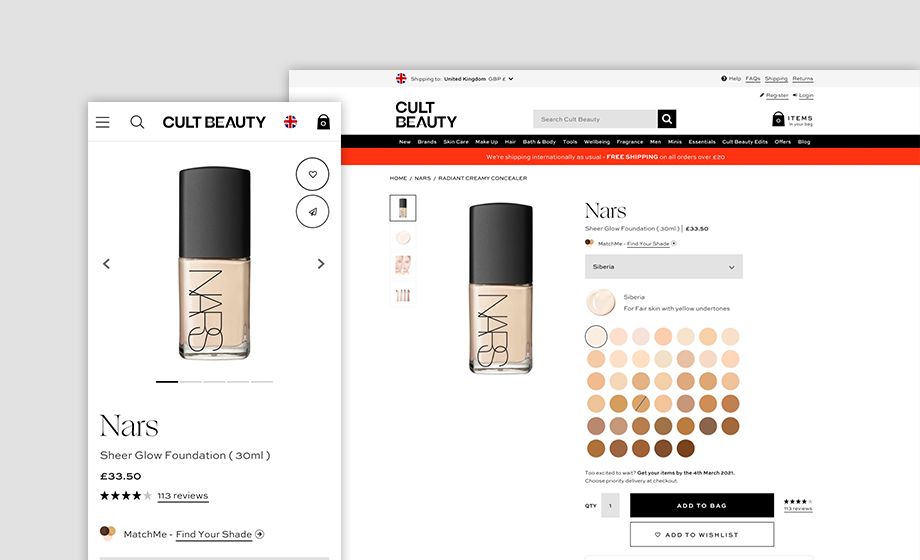Click the desktop 113 reviews text

coord(798,509)
